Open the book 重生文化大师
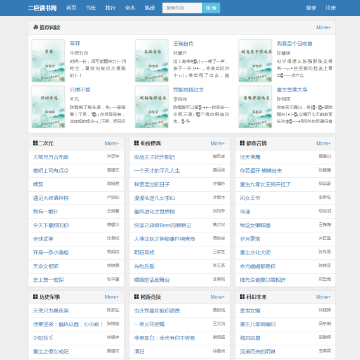360x360 pixels. point(255,253)
